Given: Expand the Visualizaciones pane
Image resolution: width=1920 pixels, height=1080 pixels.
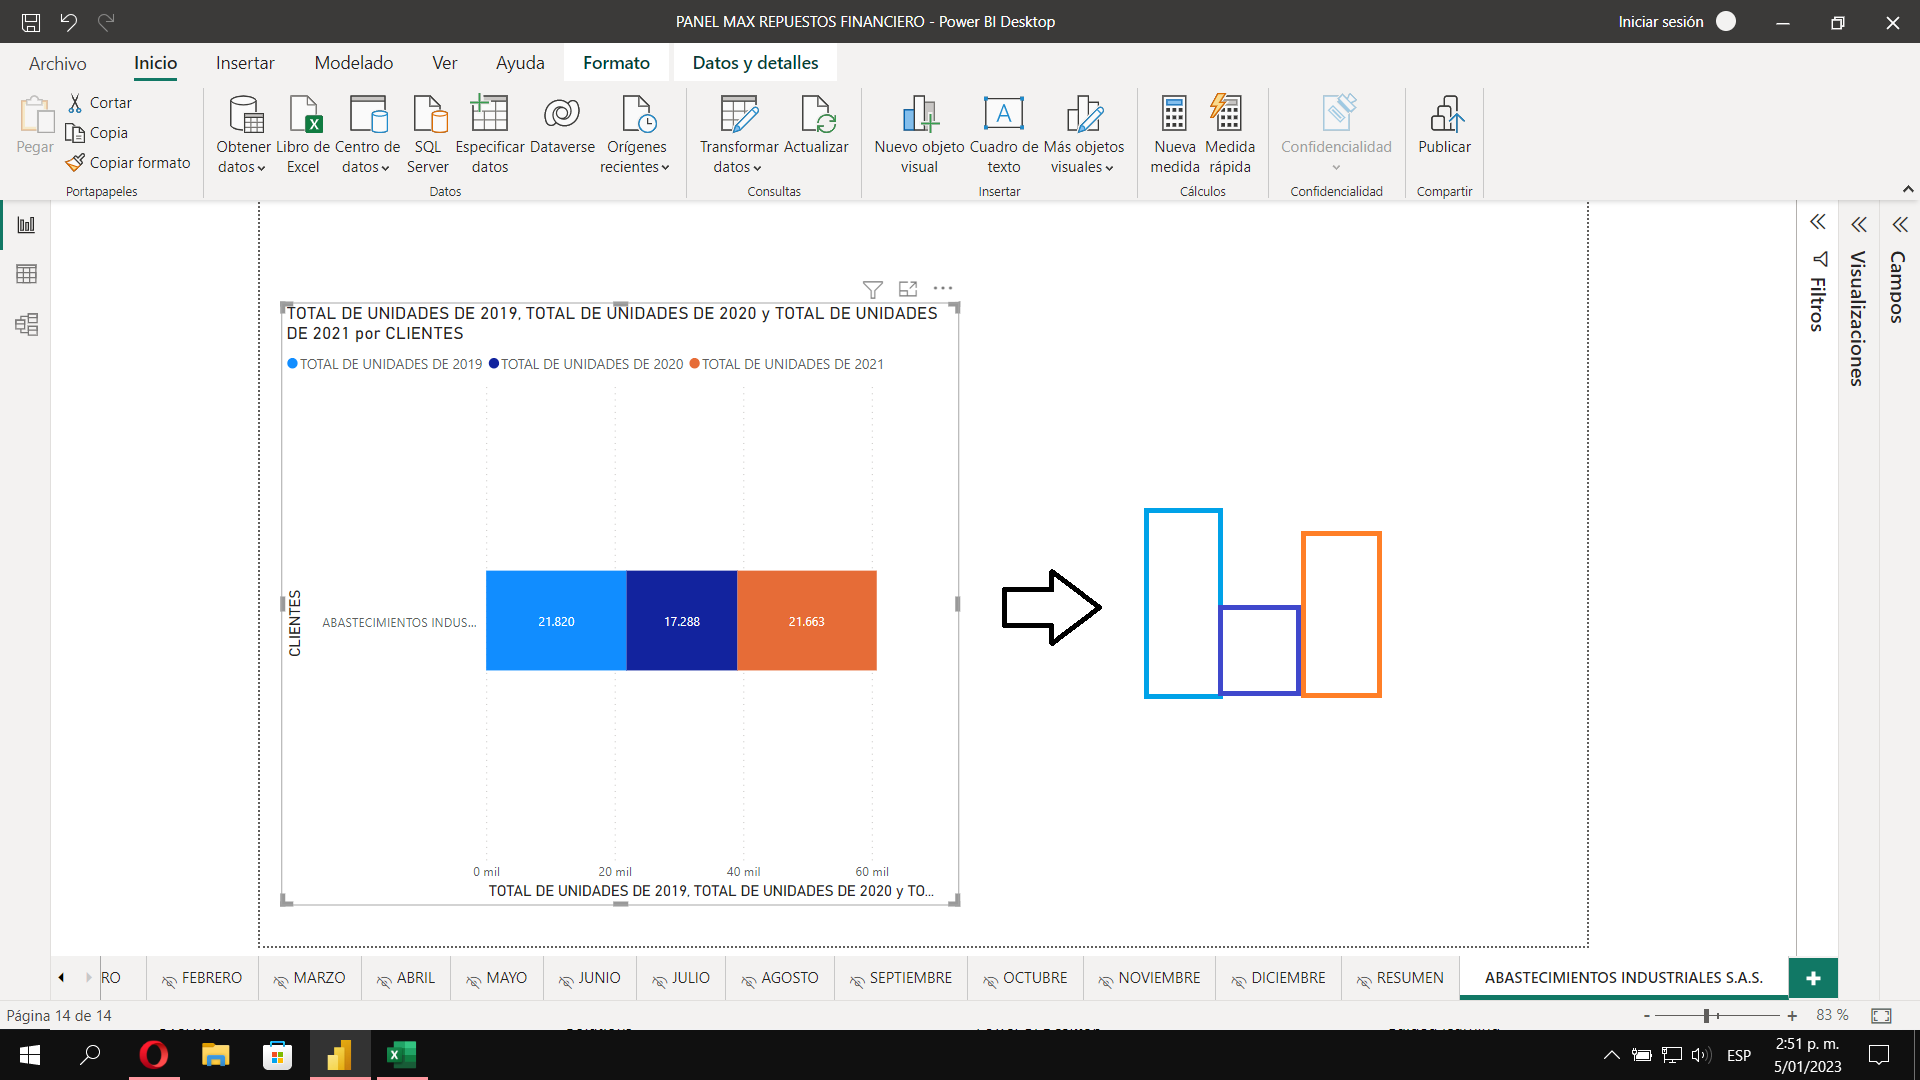Looking at the screenshot, I should click(1859, 225).
